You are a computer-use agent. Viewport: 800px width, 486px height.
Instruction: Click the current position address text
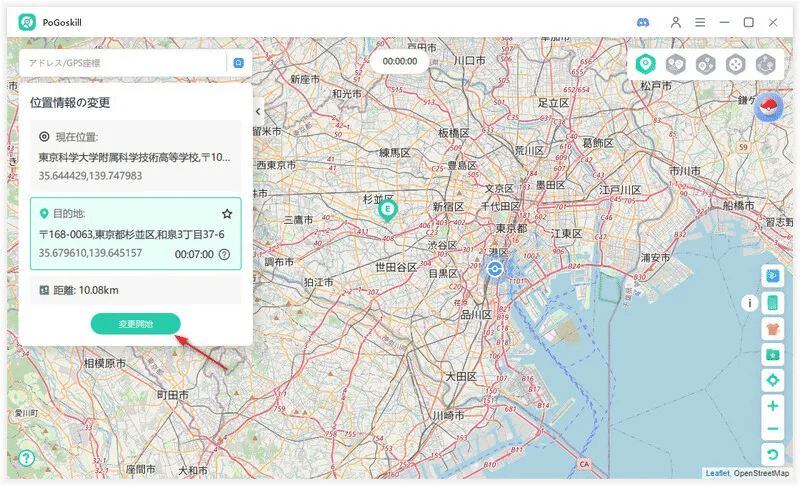(x=134, y=157)
